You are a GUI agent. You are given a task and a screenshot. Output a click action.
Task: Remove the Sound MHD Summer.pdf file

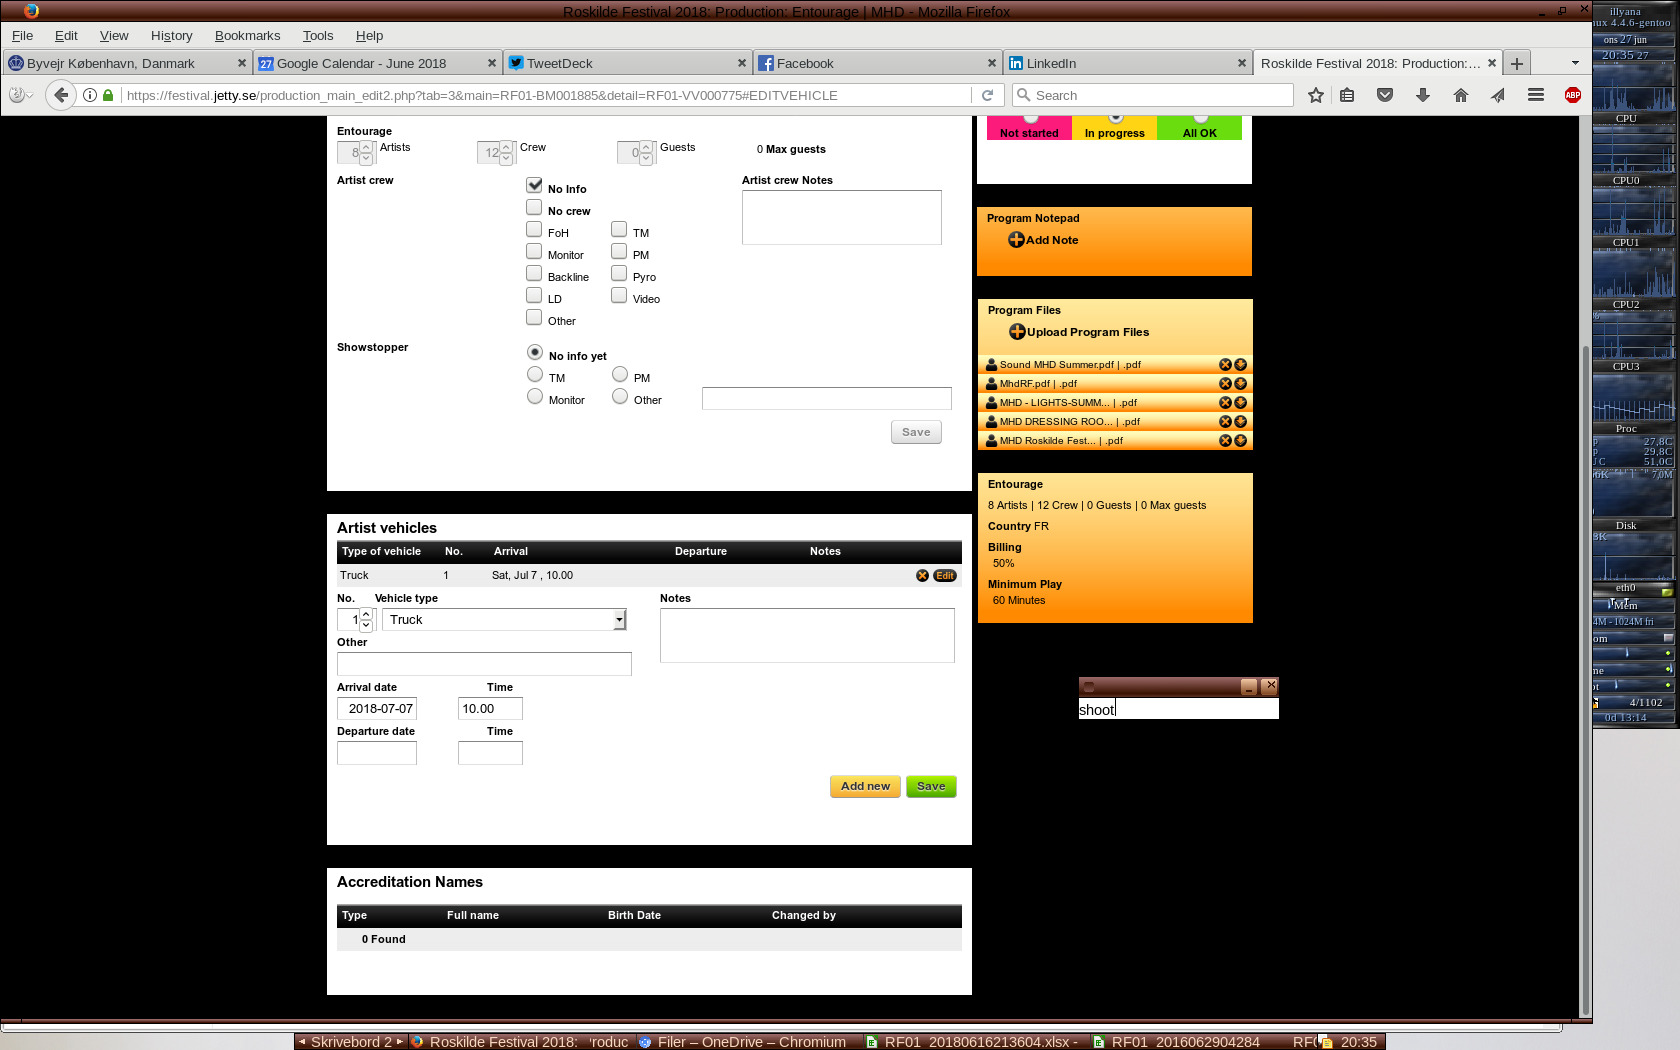pyautogui.click(x=1225, y=365)
